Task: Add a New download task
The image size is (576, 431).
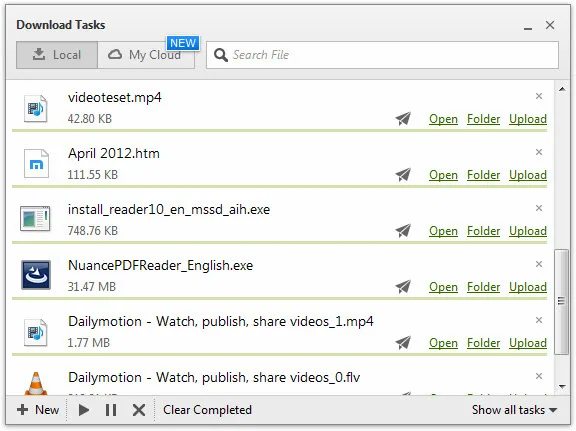Action: [x=38, y=410]
